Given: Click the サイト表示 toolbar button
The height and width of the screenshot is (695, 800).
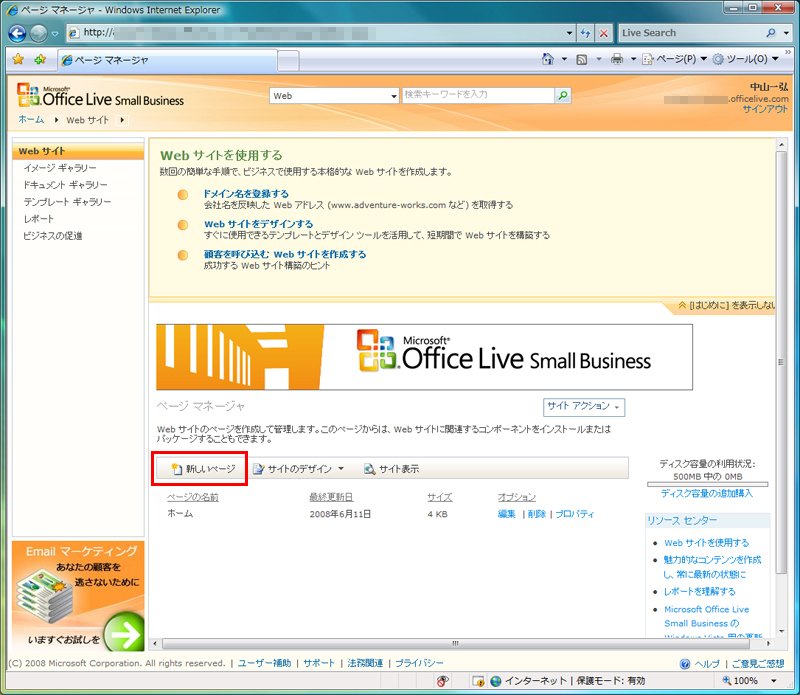Looking at the screenshot, I should click(391, 469).
